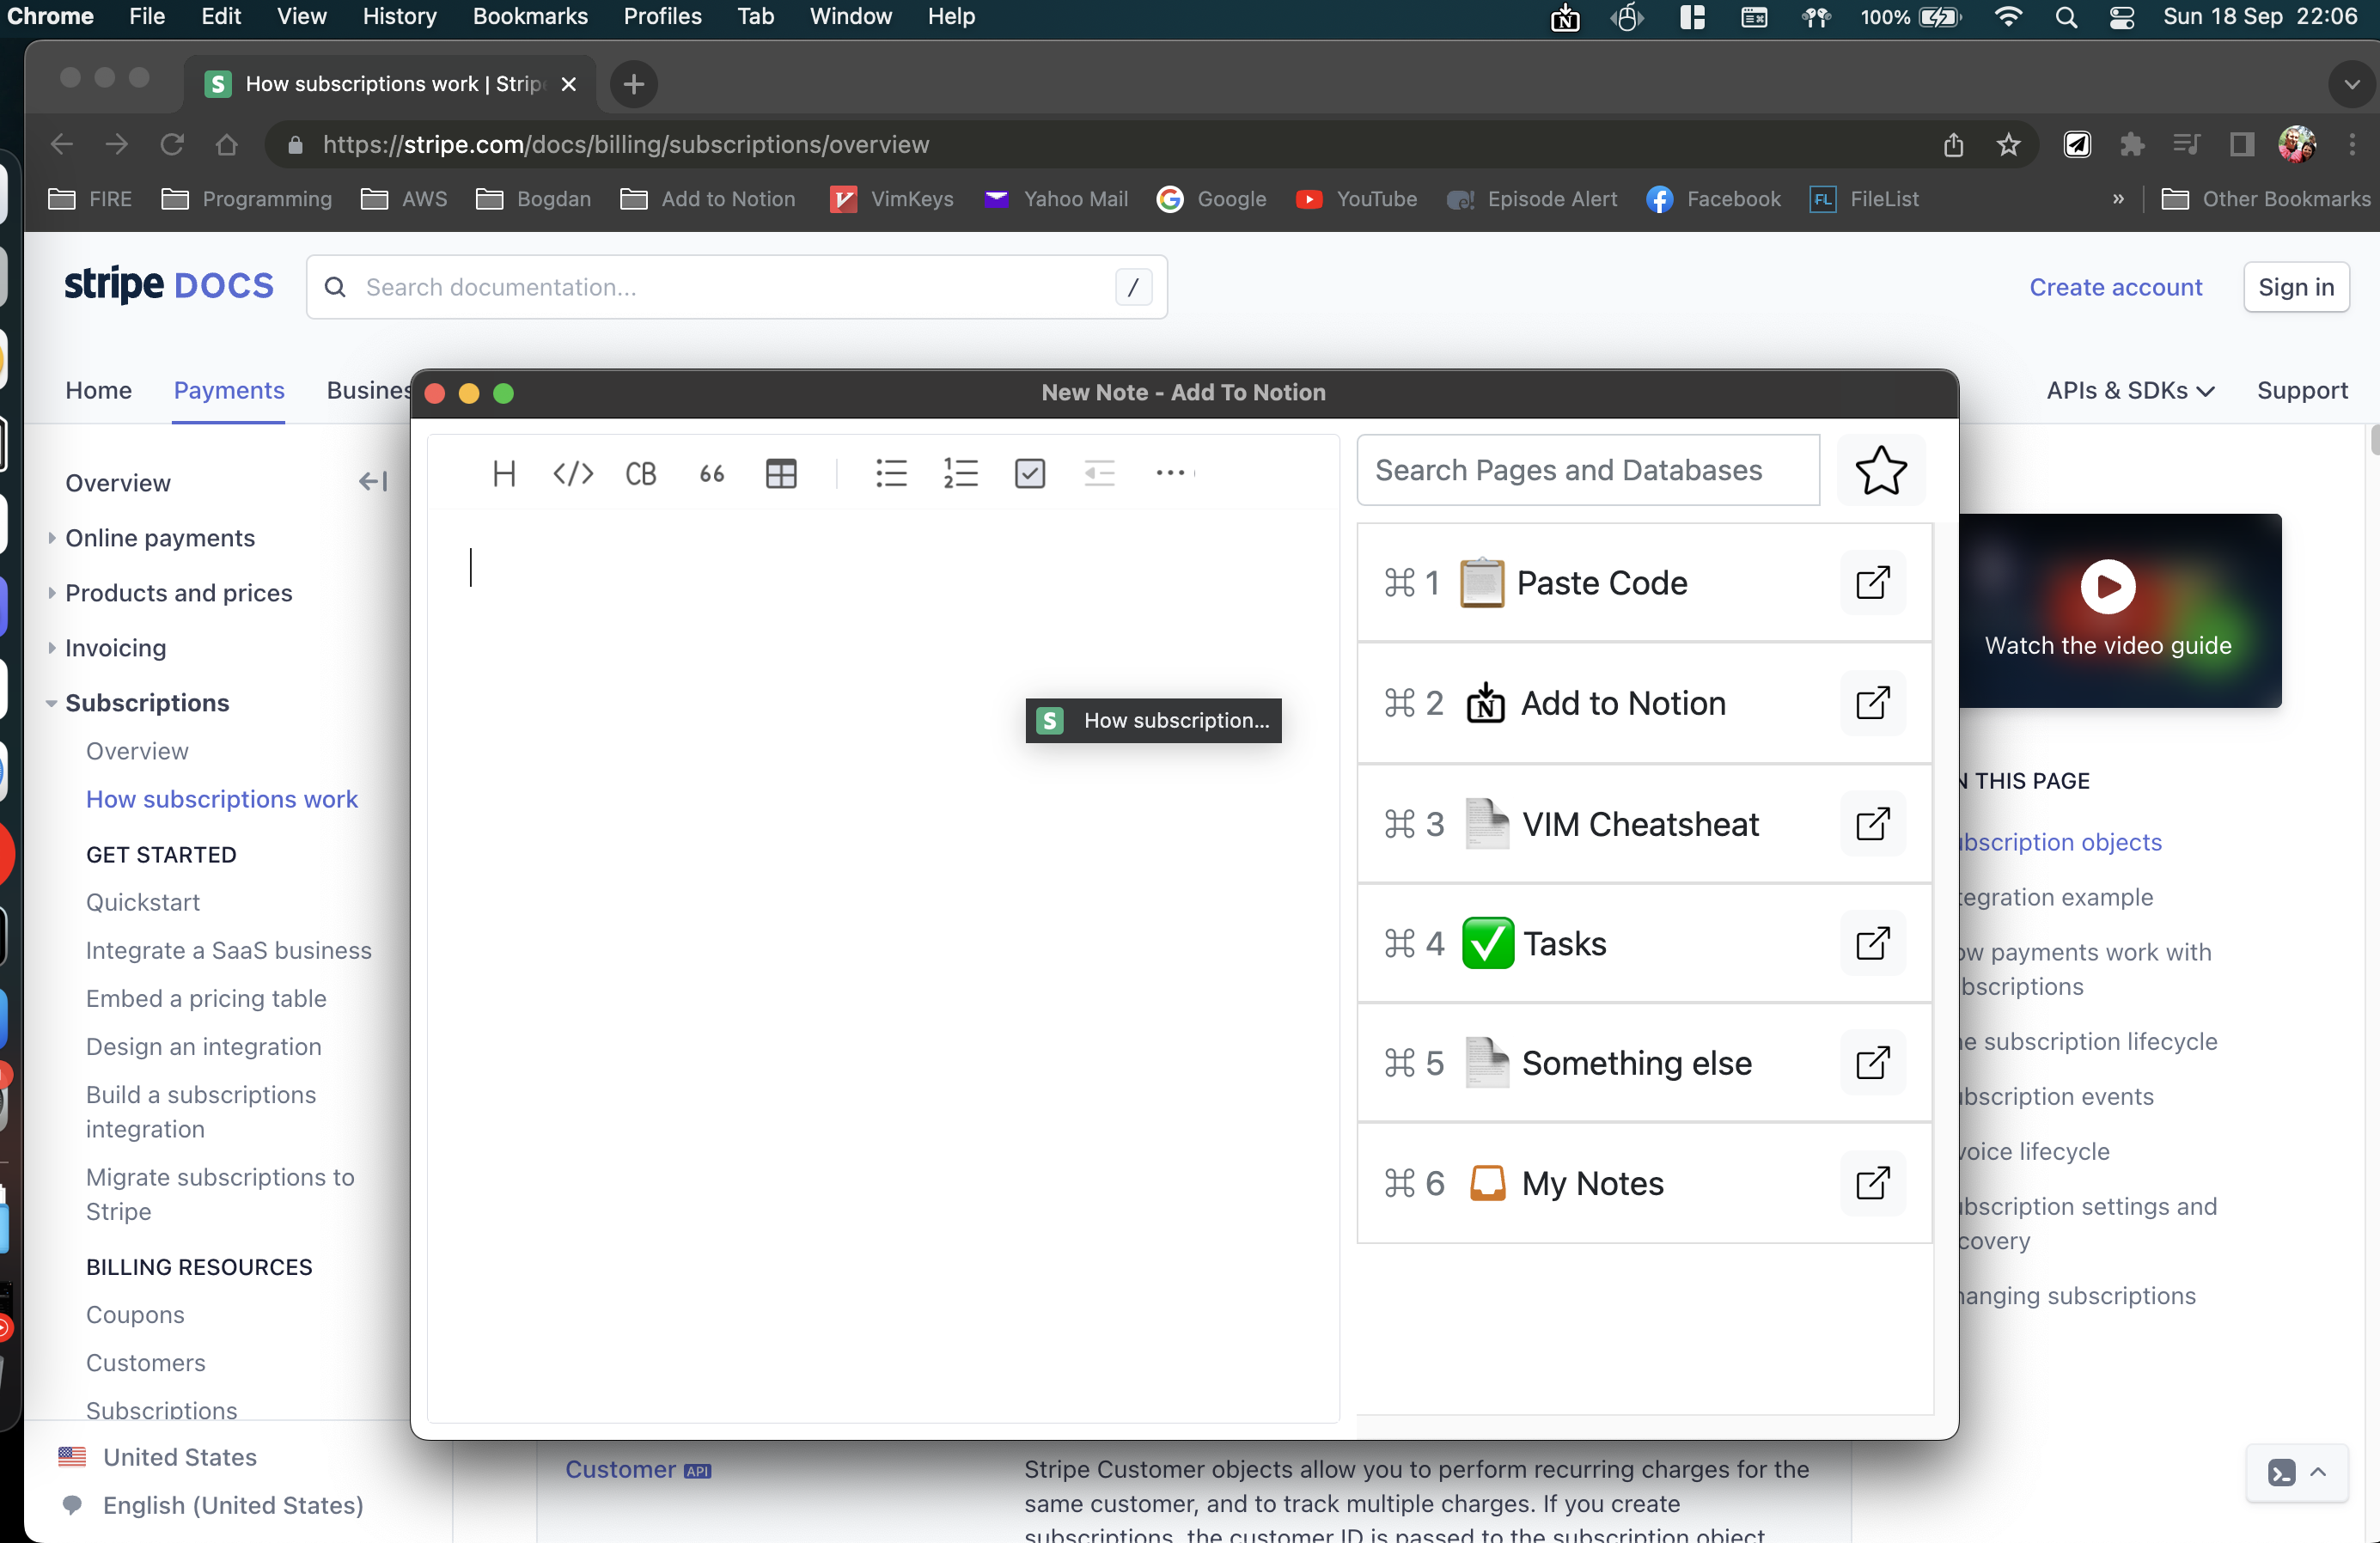
Task: Open the Payments tab in Stripe docs
Action: click(229, 390)
